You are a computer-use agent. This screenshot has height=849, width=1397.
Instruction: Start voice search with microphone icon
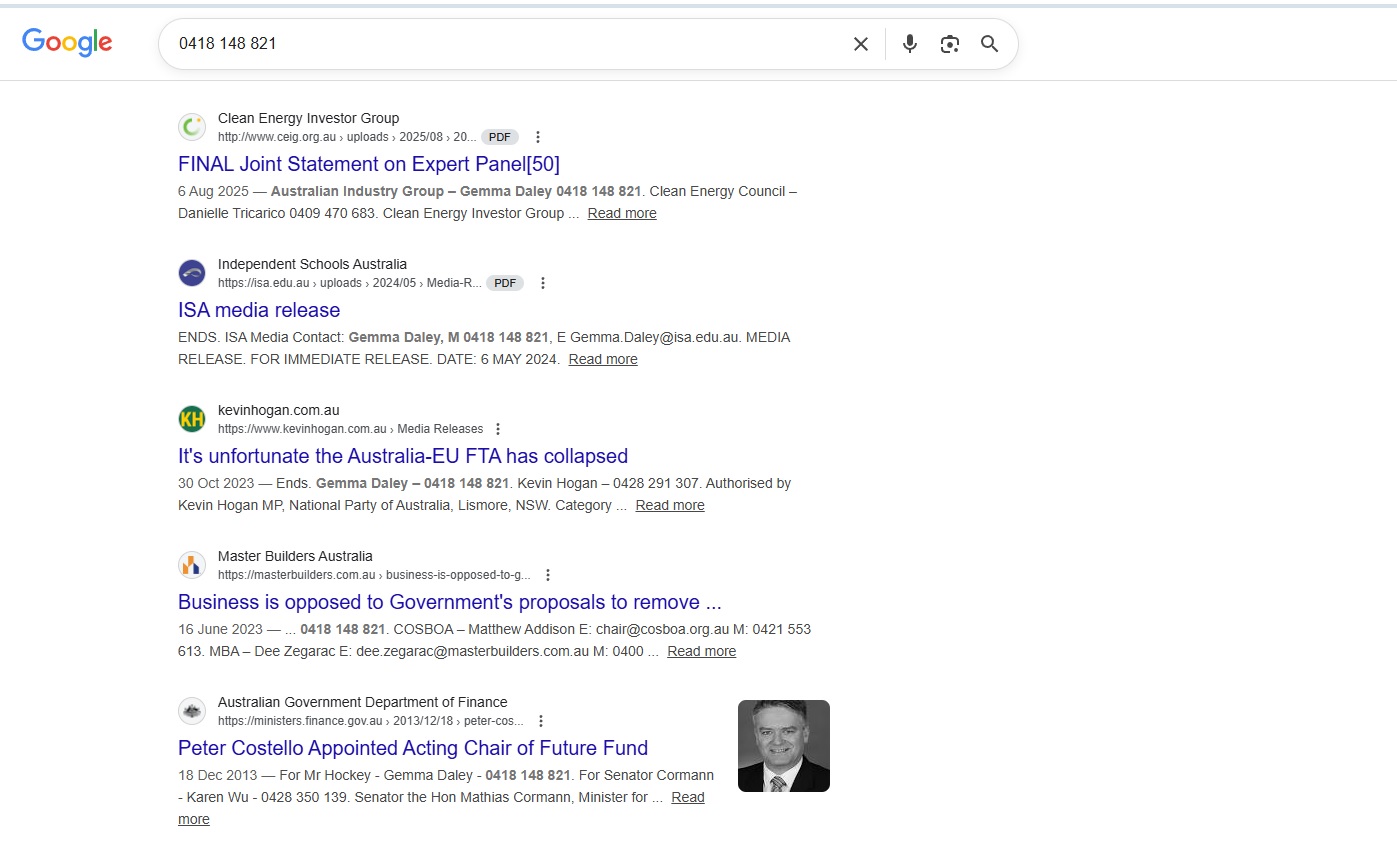(909, 44)
